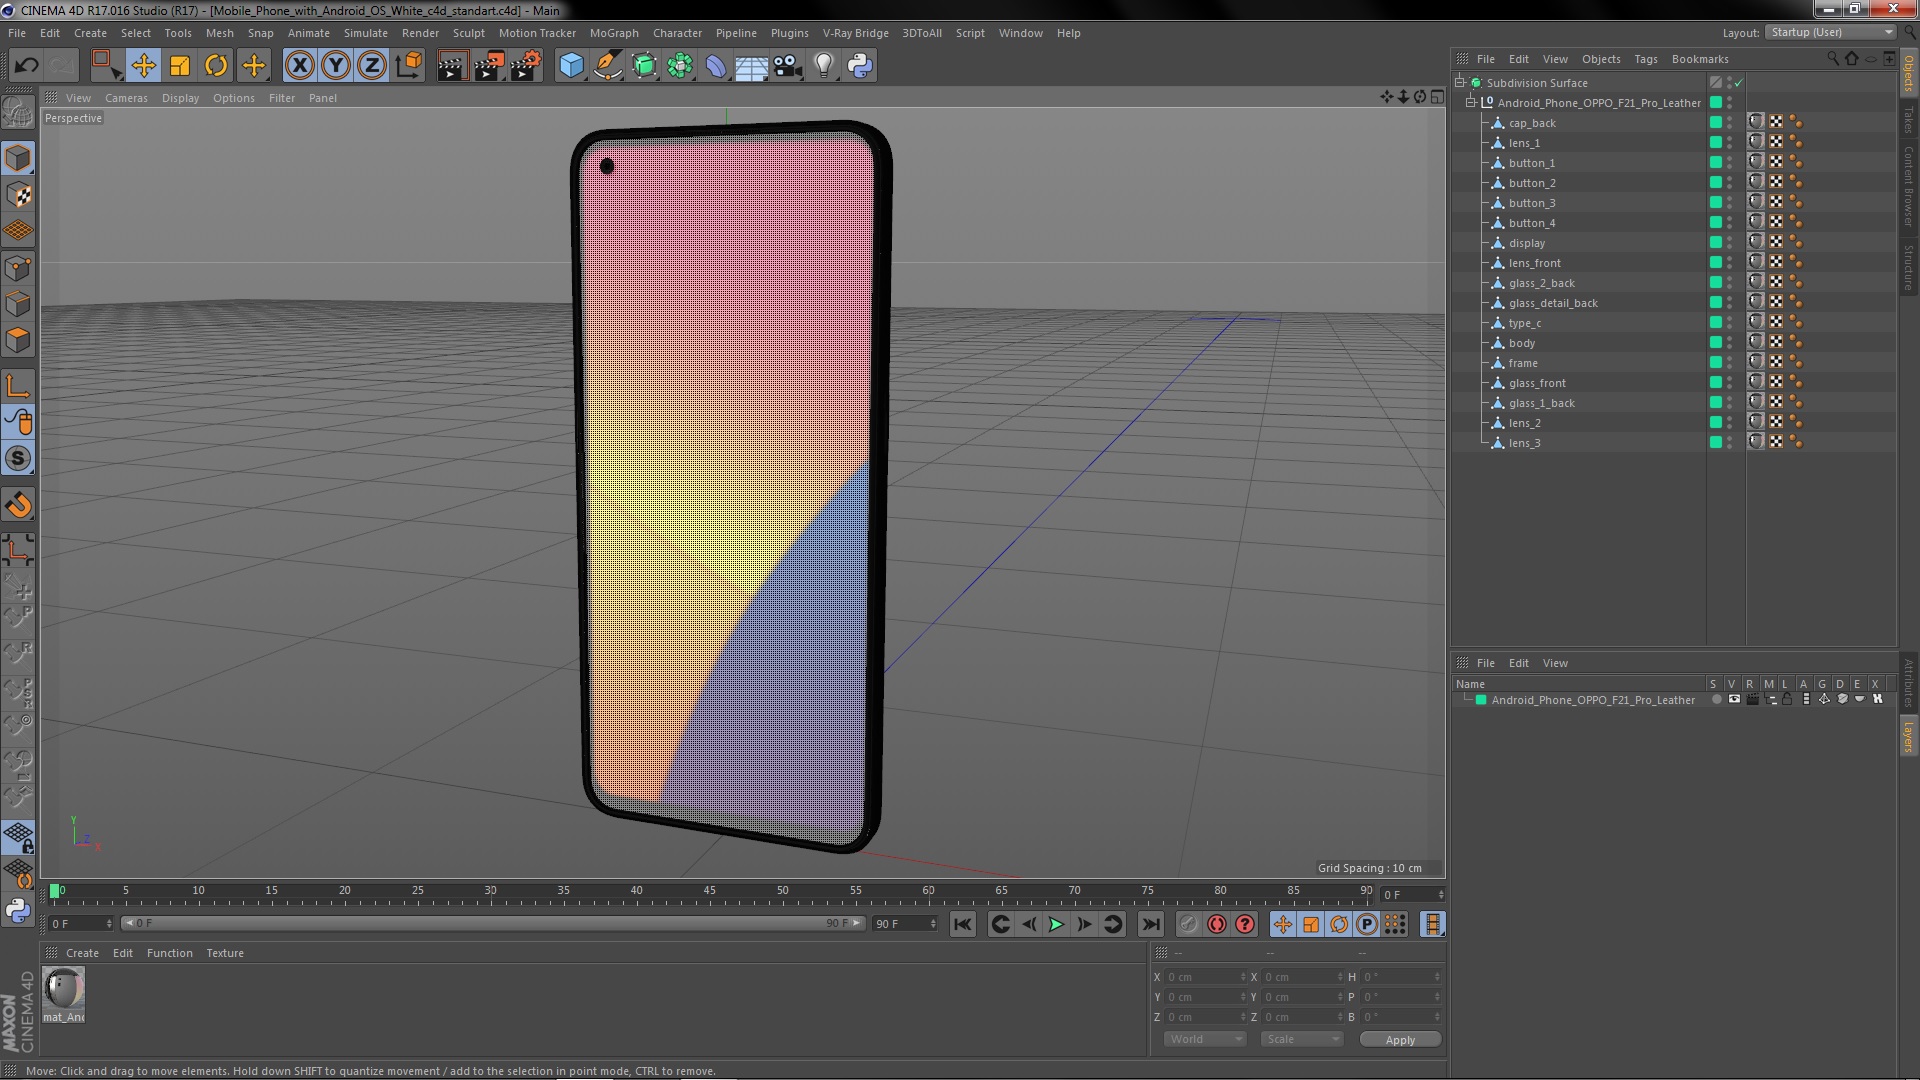
Task: Open the Simulate menu
Action: (365, 33)
